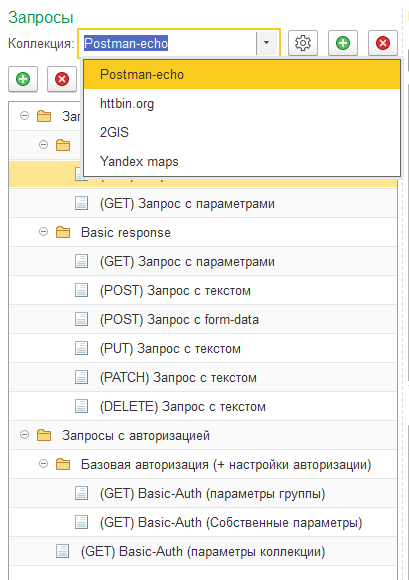This screenshot has height=580, width=409.
Task: Collapse the Запросы с авторизацией folder
Action: tap(24, 435)
